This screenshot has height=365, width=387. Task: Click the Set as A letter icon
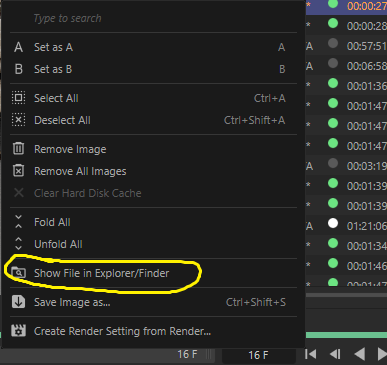(x=18, y=47)
